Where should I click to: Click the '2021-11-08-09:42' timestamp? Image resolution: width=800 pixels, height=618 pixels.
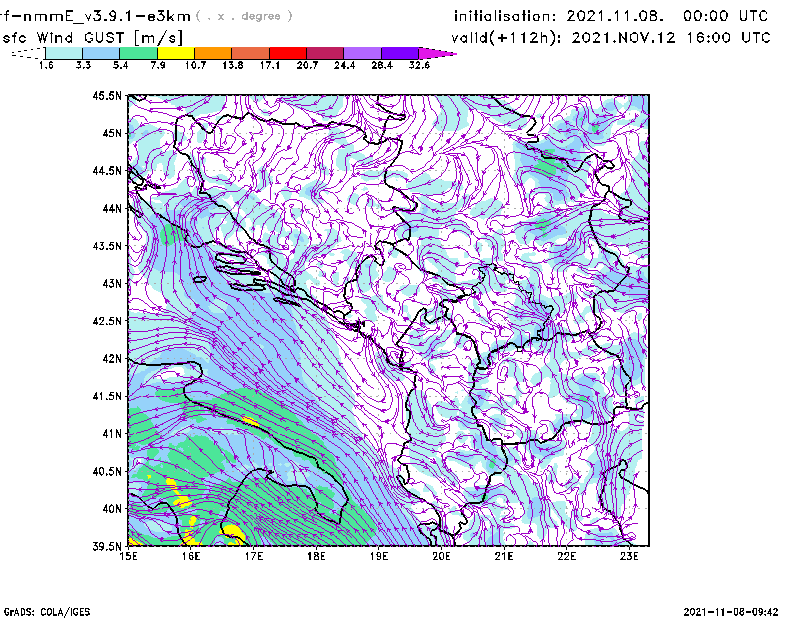coord(731,612)
